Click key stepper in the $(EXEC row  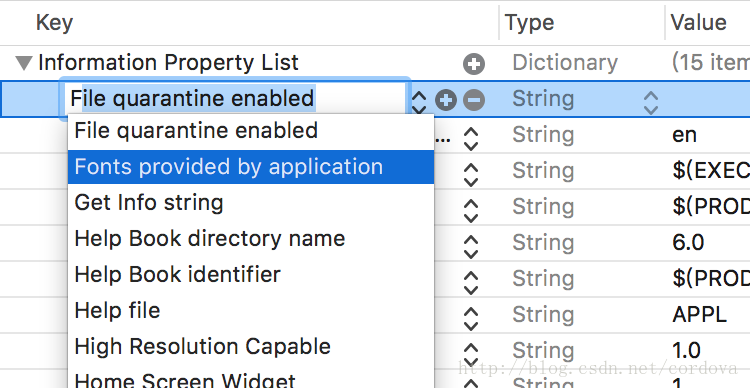pyautogui.click(x=472, y=175)
